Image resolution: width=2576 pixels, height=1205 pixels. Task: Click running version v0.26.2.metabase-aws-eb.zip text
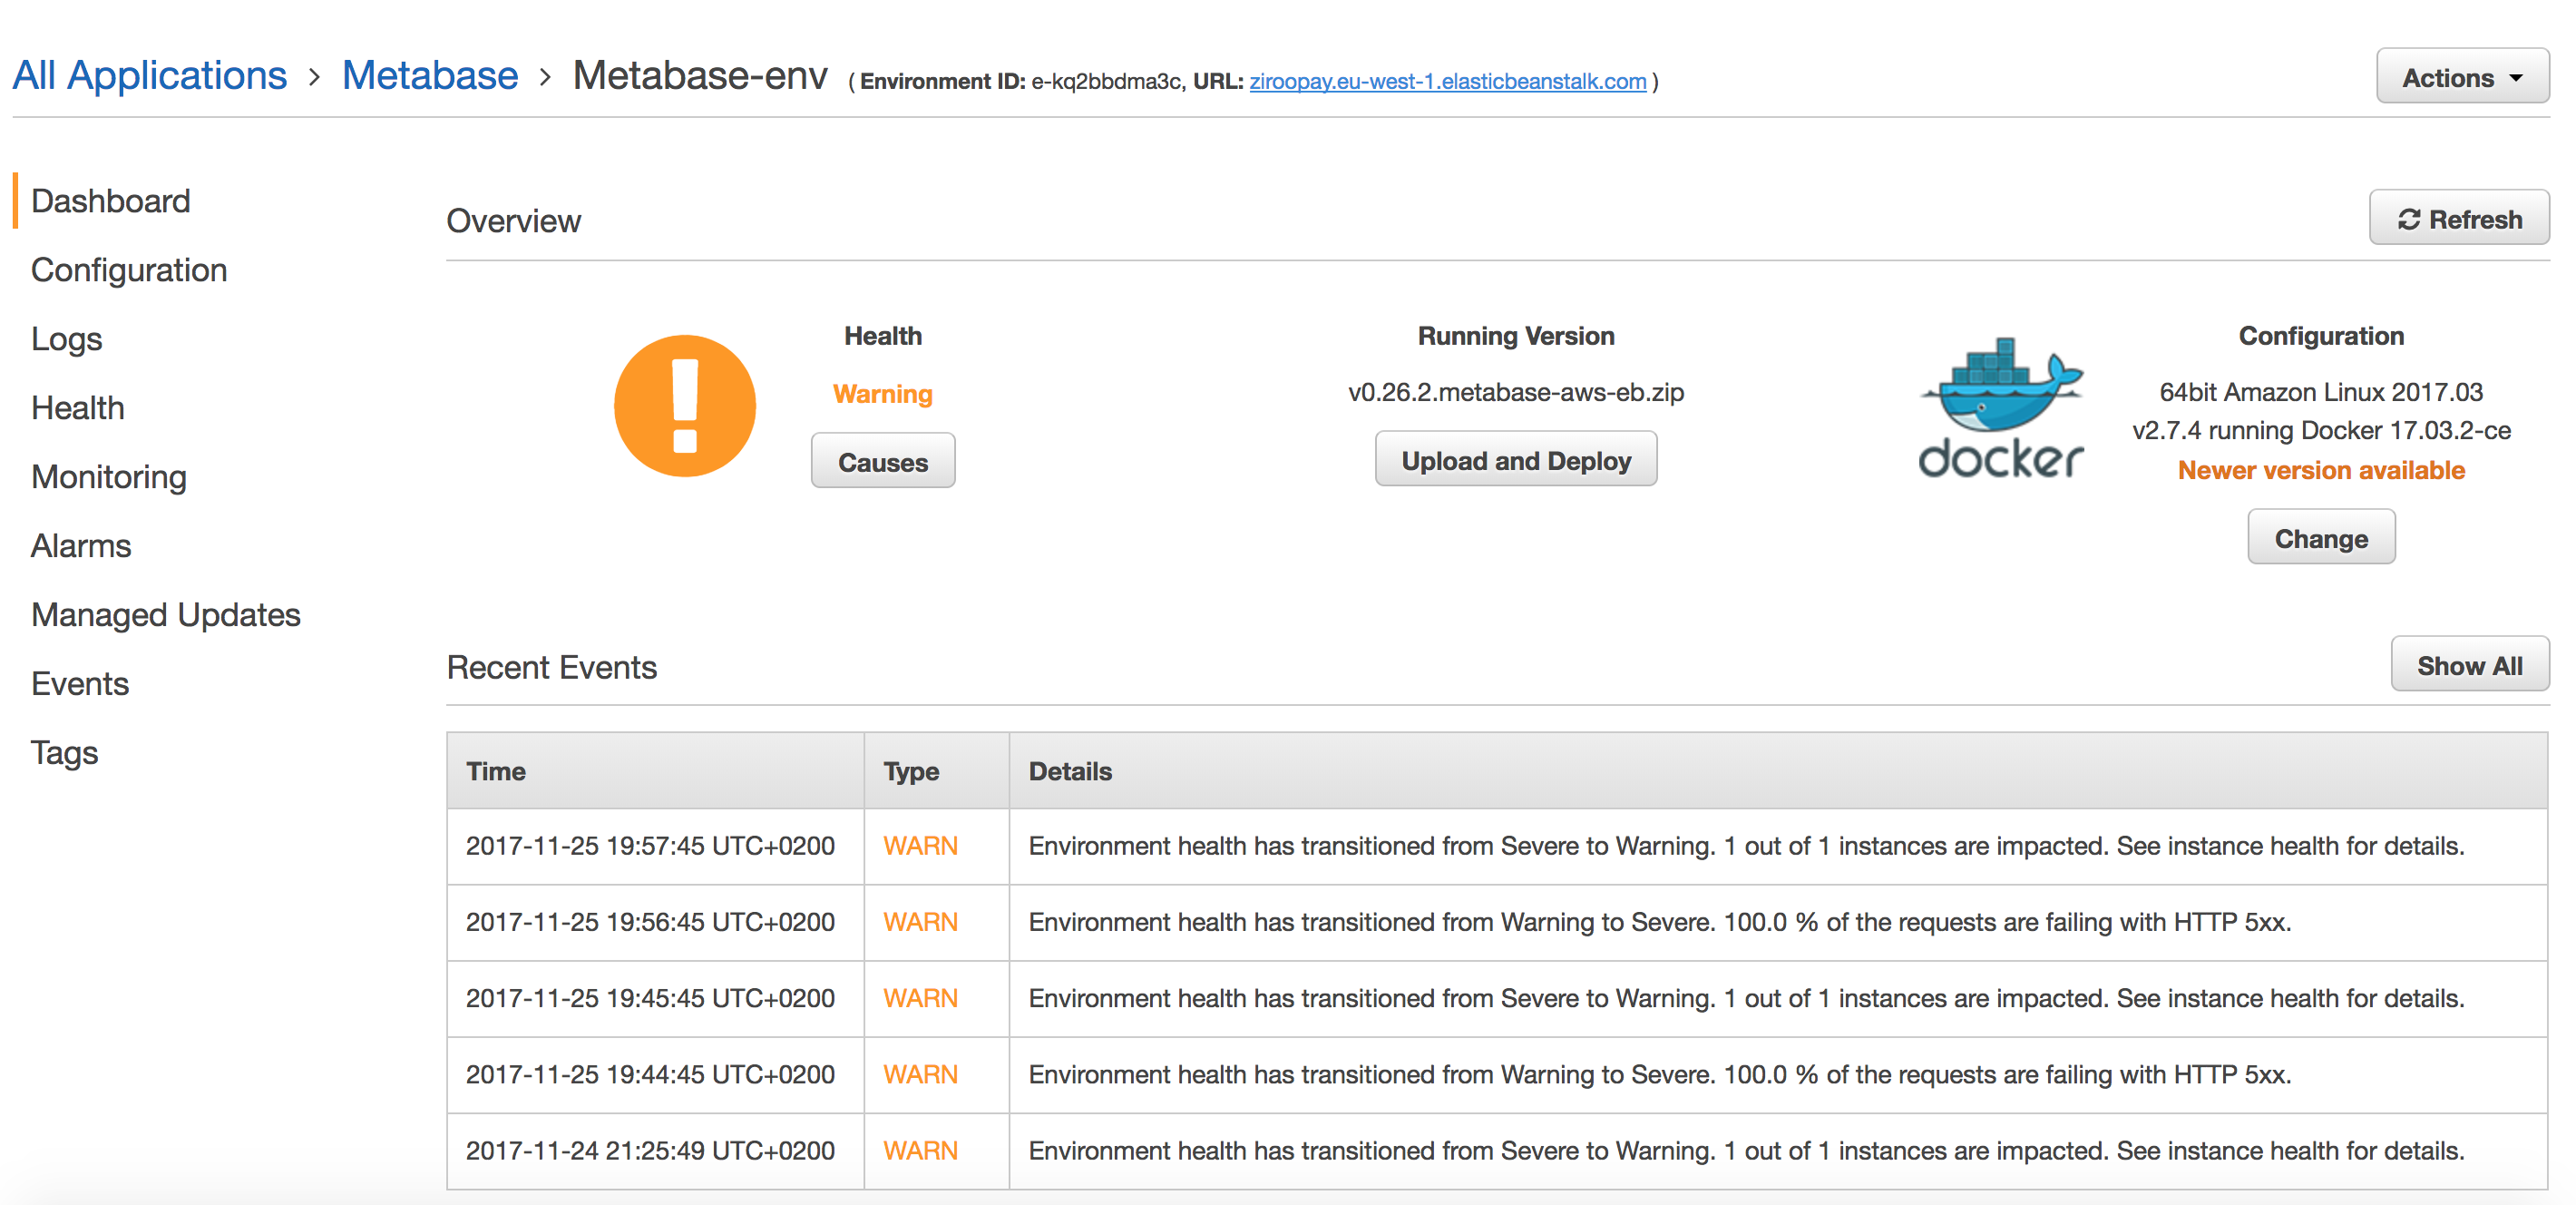(1516, 392)
